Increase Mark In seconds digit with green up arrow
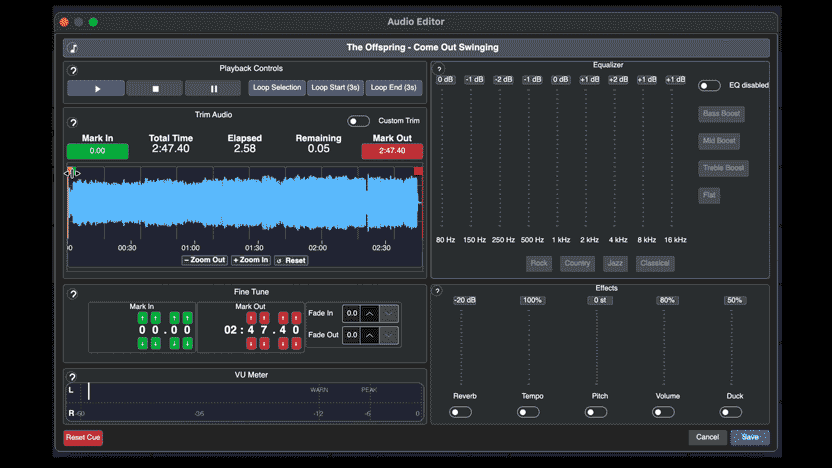Screen dimensions: 832x468 (155, 318)
